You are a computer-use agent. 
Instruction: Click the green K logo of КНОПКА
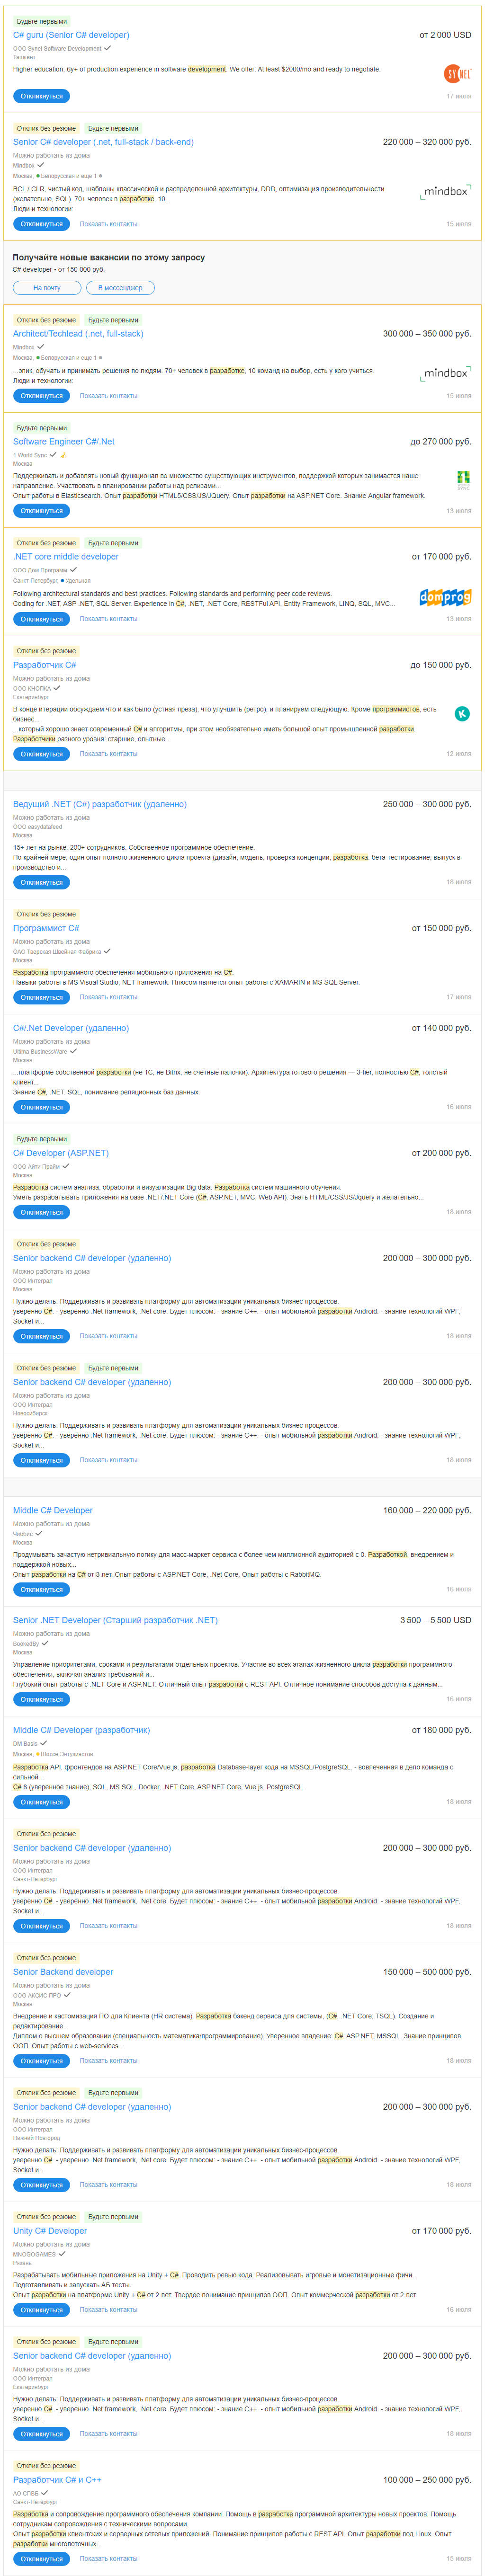coord(462,713)
